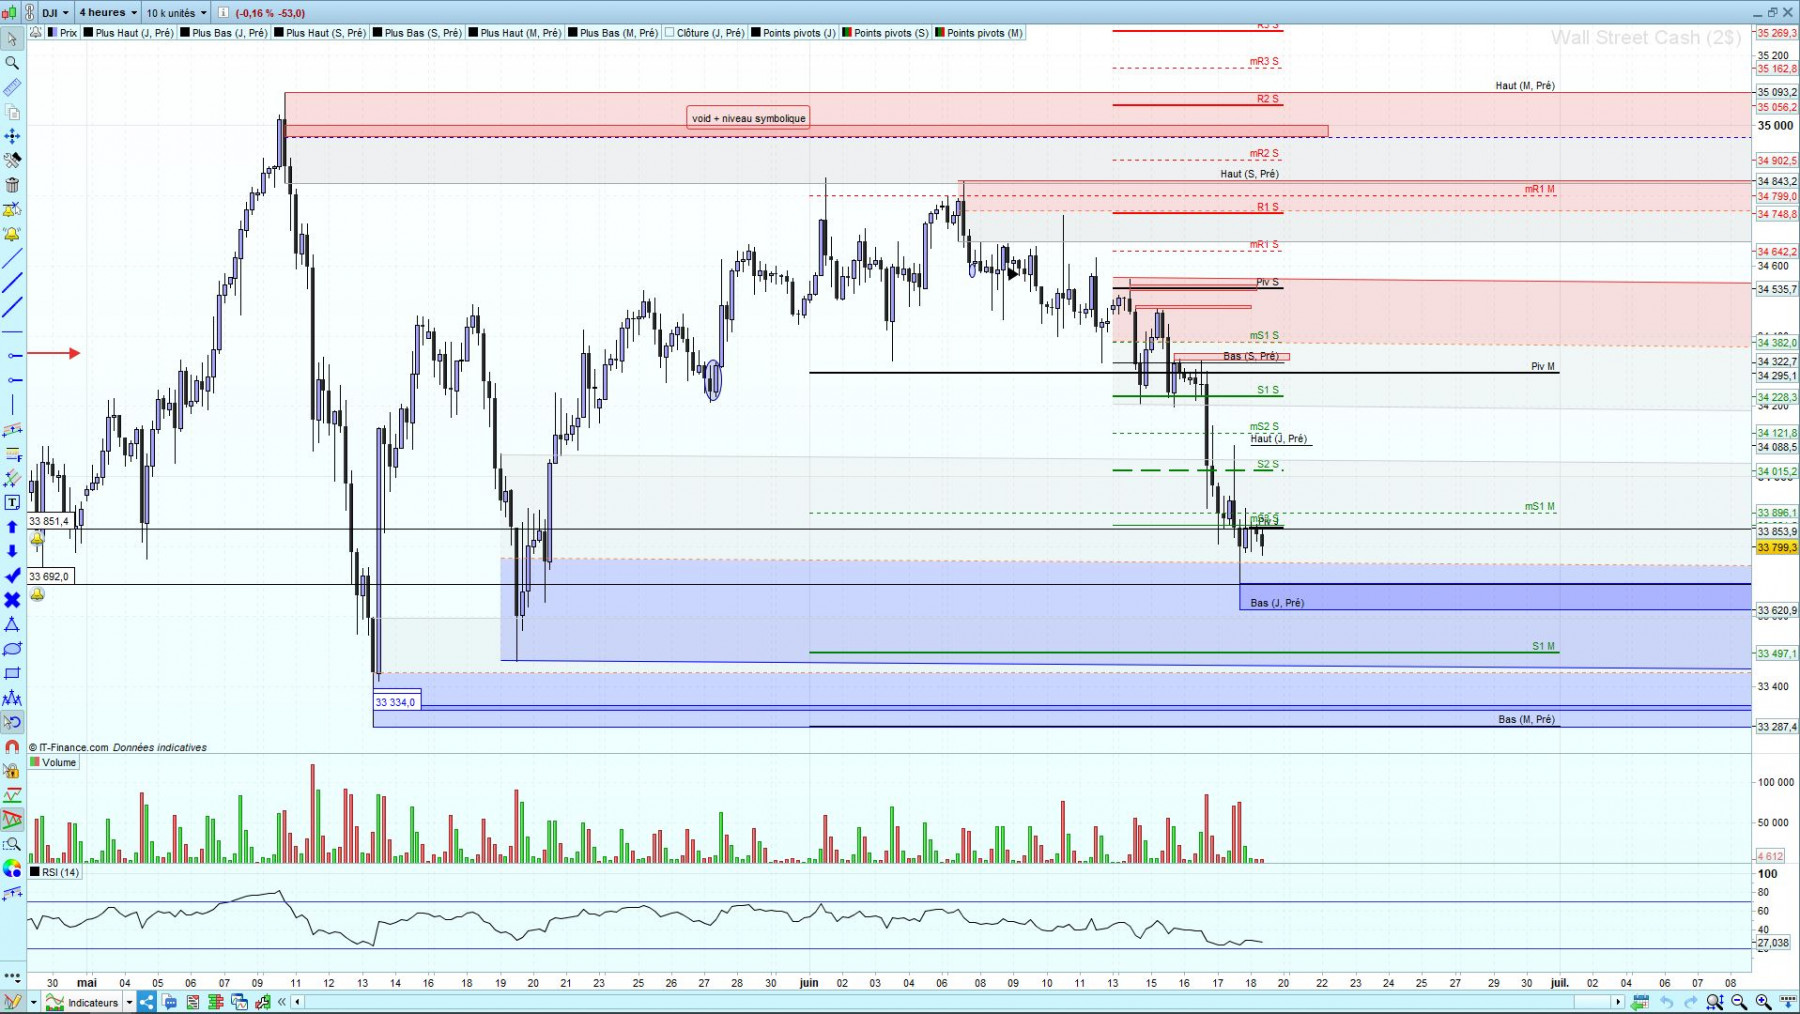Open the DJI instrument dropdown
The height and width of the screenshot is (1014, 1800).
click(56, 13)
